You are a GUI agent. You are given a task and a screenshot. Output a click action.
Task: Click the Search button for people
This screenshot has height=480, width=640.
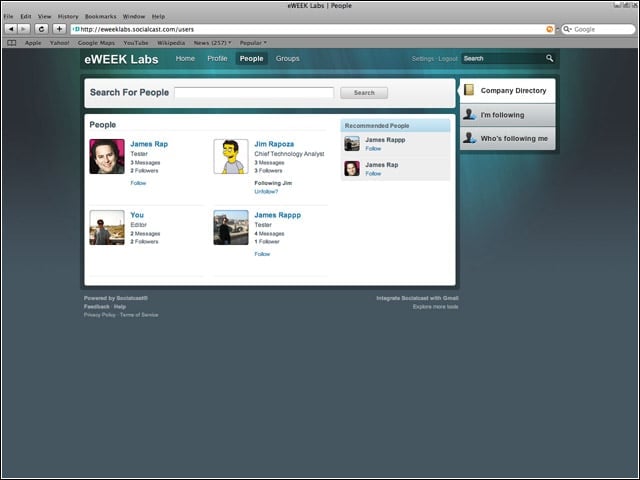(364, 93)
